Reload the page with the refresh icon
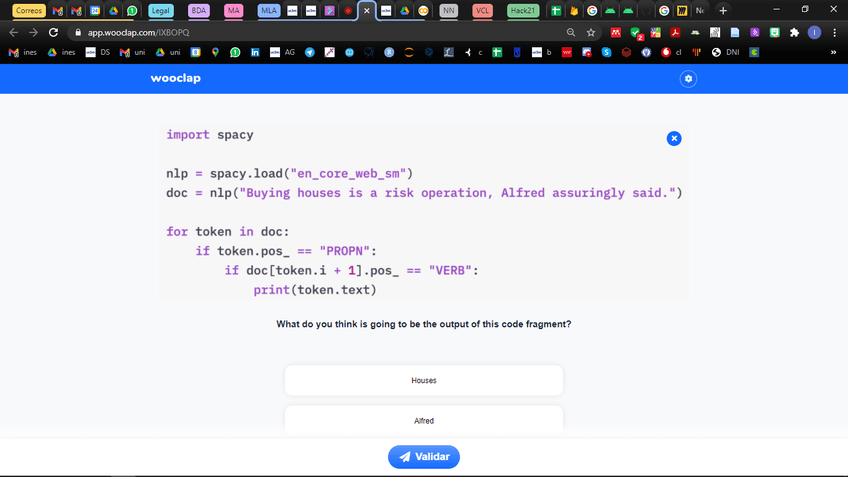Image resolution: width=848 pixels, height=477 pixels. [x=54, y=32]
